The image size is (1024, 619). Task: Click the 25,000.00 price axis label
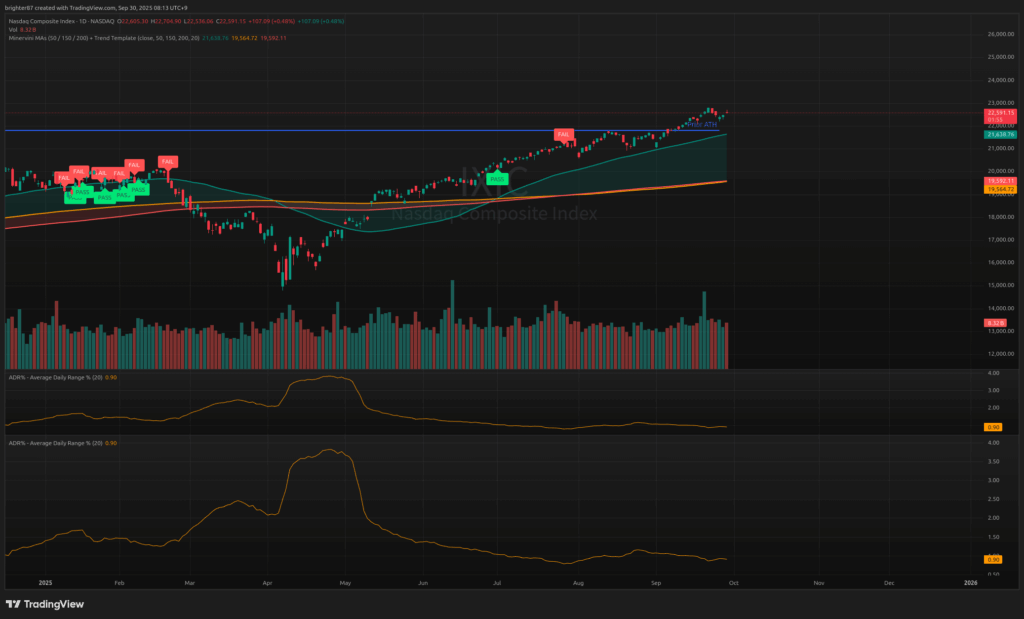(1000, 57)
